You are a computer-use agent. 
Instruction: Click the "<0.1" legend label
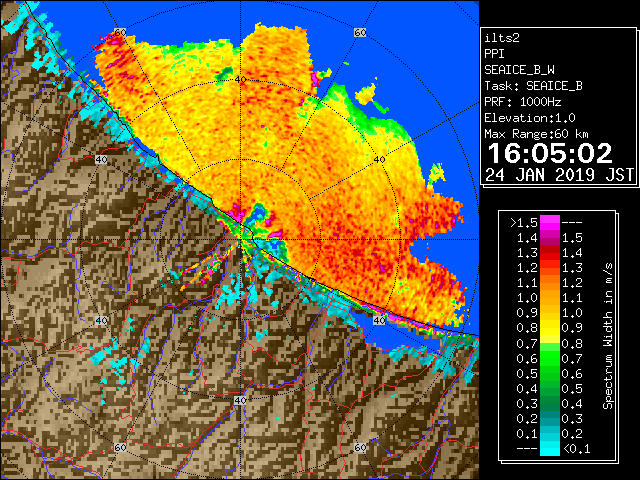click(x=576, y=449)
